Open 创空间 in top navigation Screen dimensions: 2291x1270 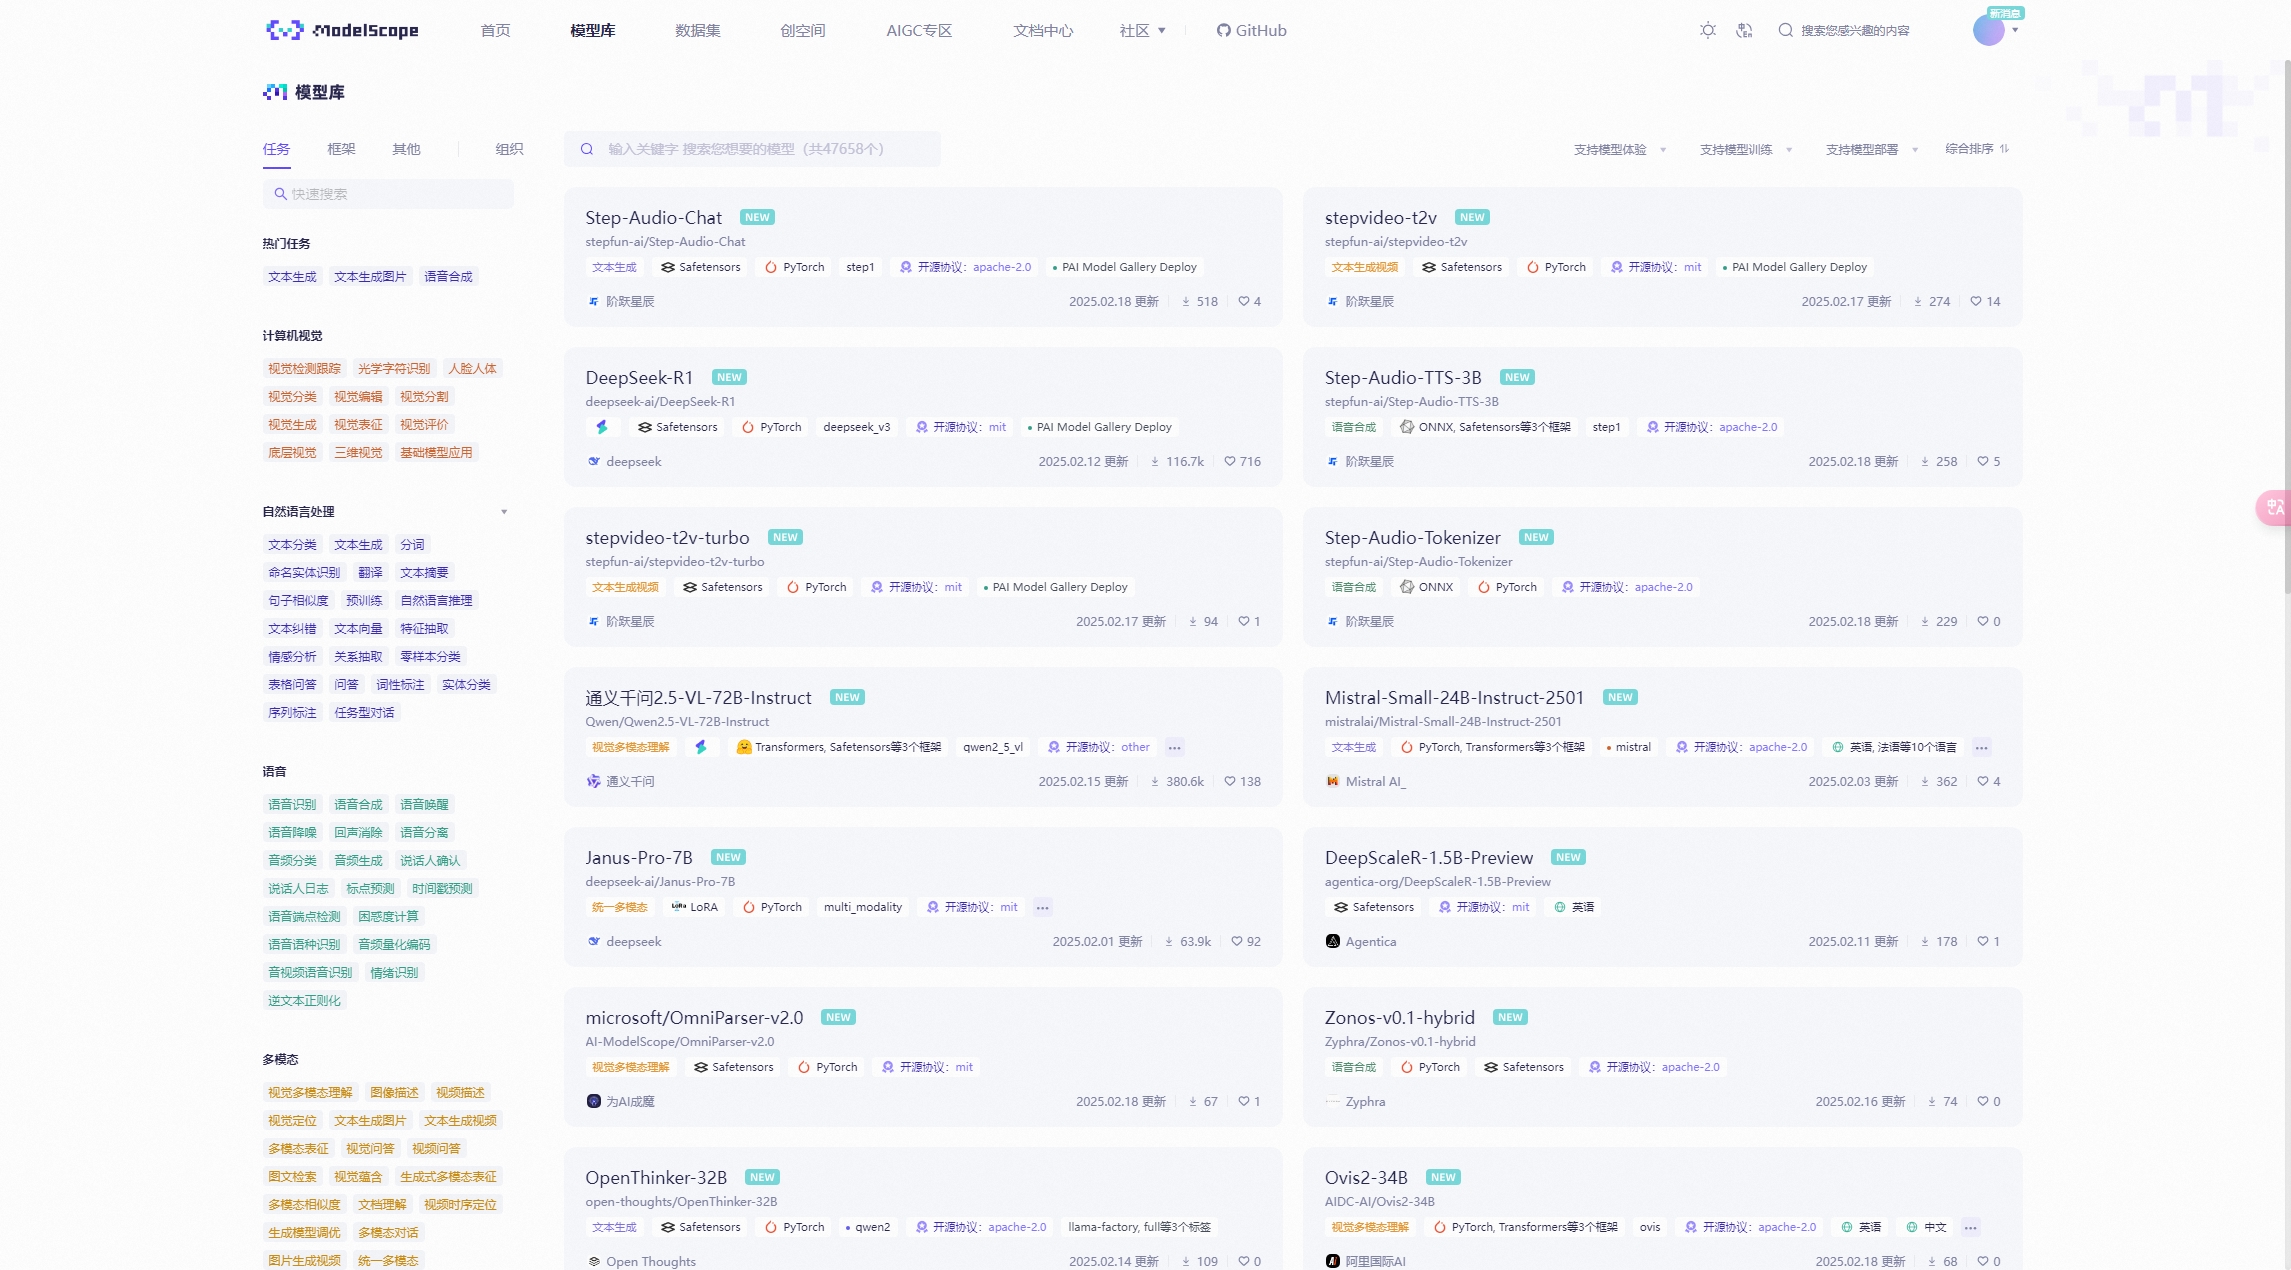coord(803,30)
